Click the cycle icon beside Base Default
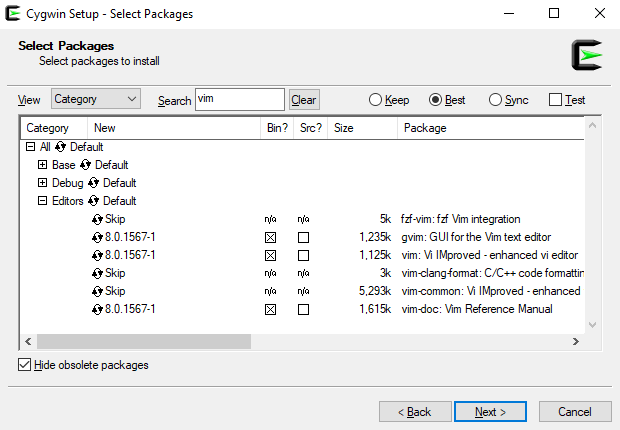The image size is (620, 430). (86, 165)
